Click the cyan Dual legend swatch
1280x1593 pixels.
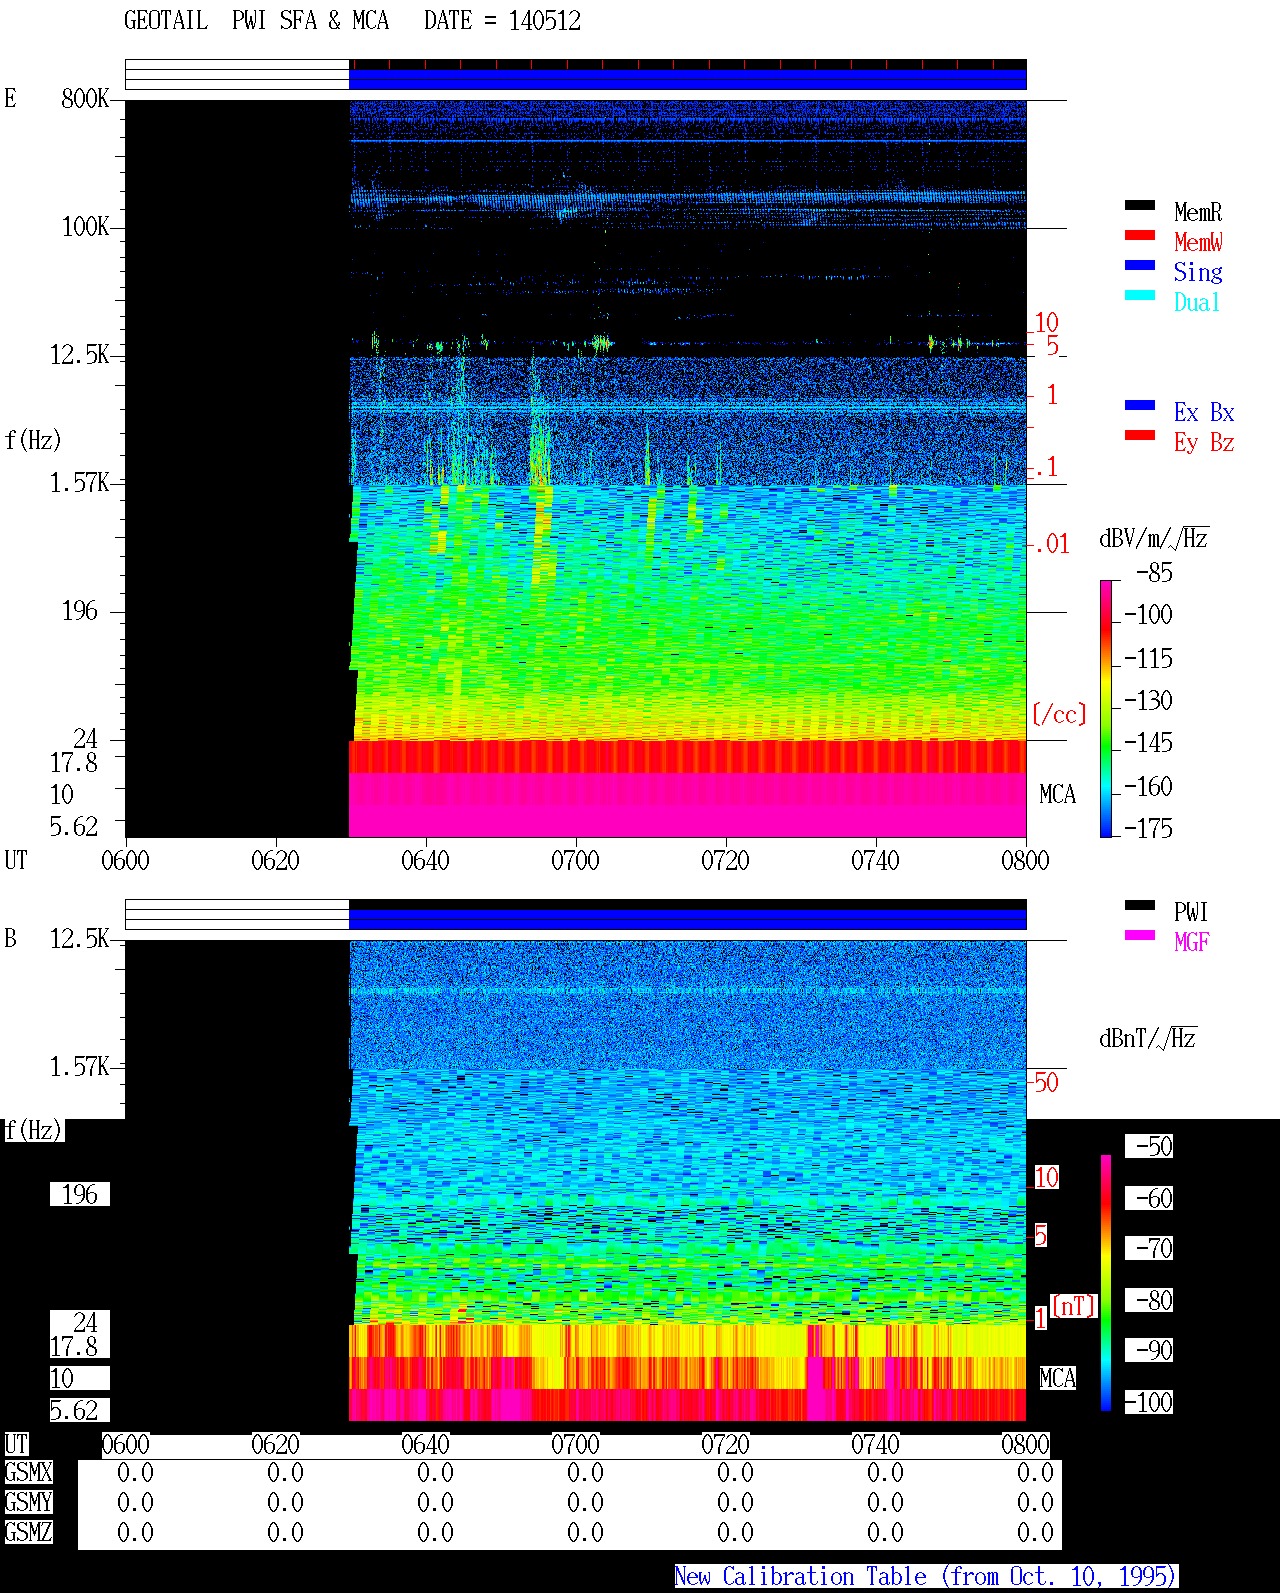click(x=1140, y=295)
